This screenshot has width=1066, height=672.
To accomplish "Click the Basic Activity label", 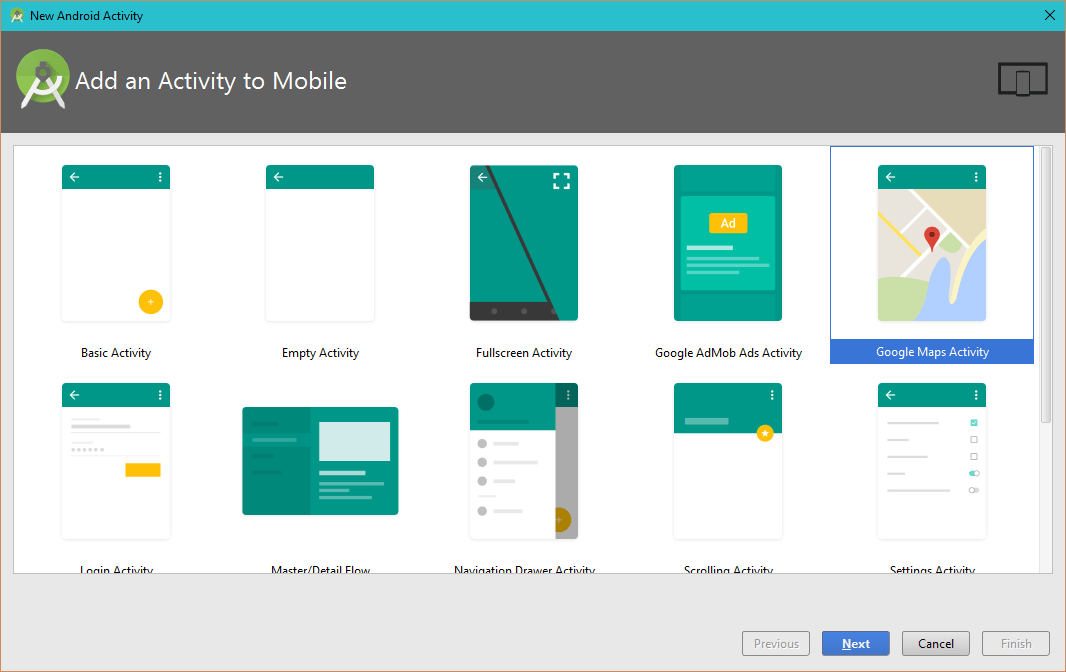I will [x=116, y=352].
